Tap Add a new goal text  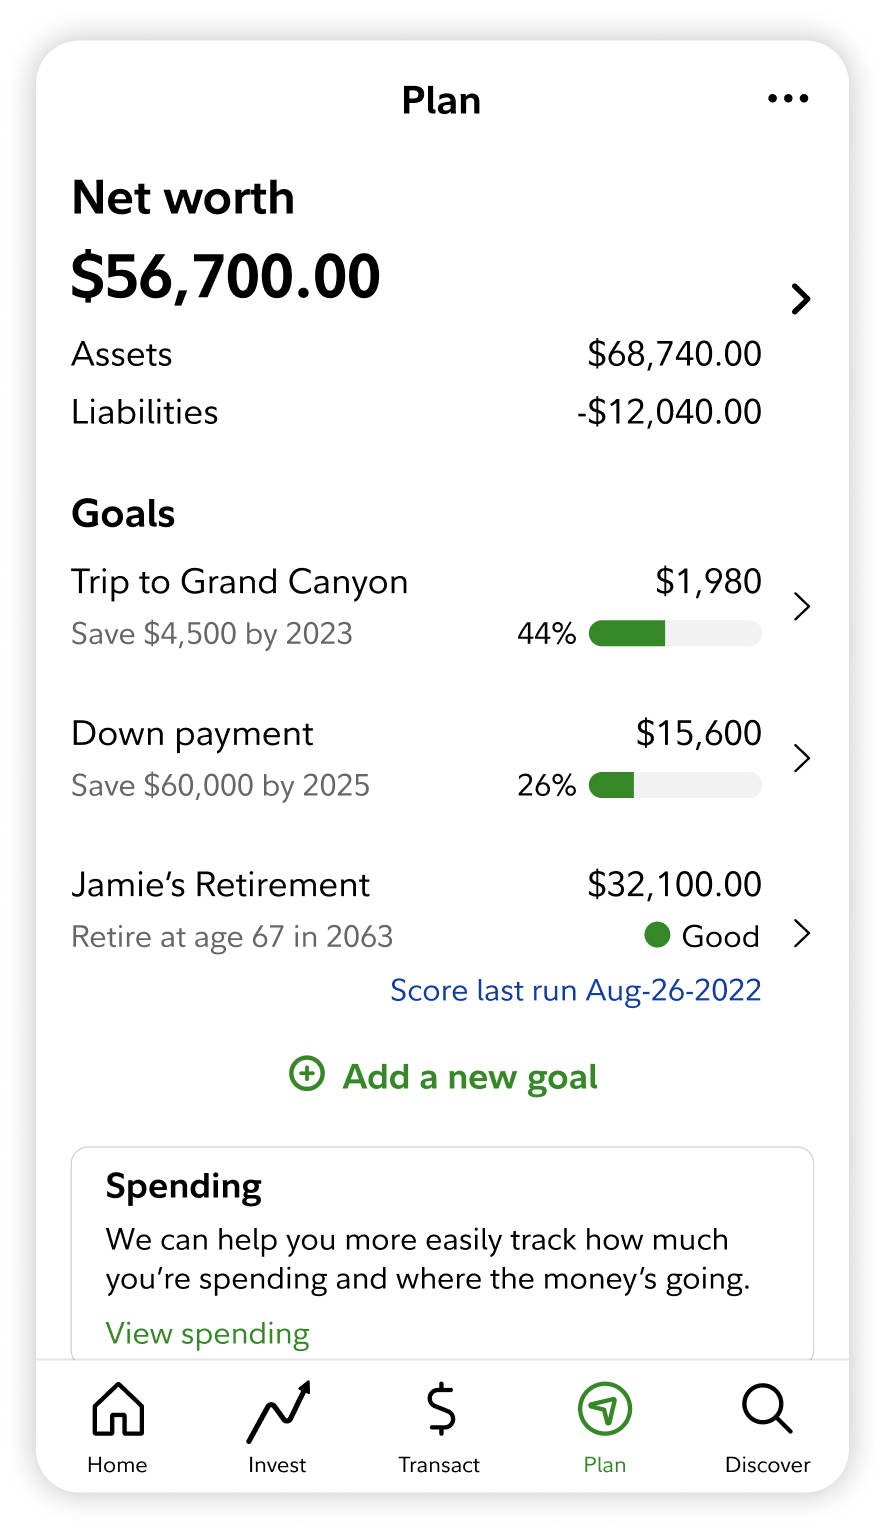click(x=470, y=1077)
